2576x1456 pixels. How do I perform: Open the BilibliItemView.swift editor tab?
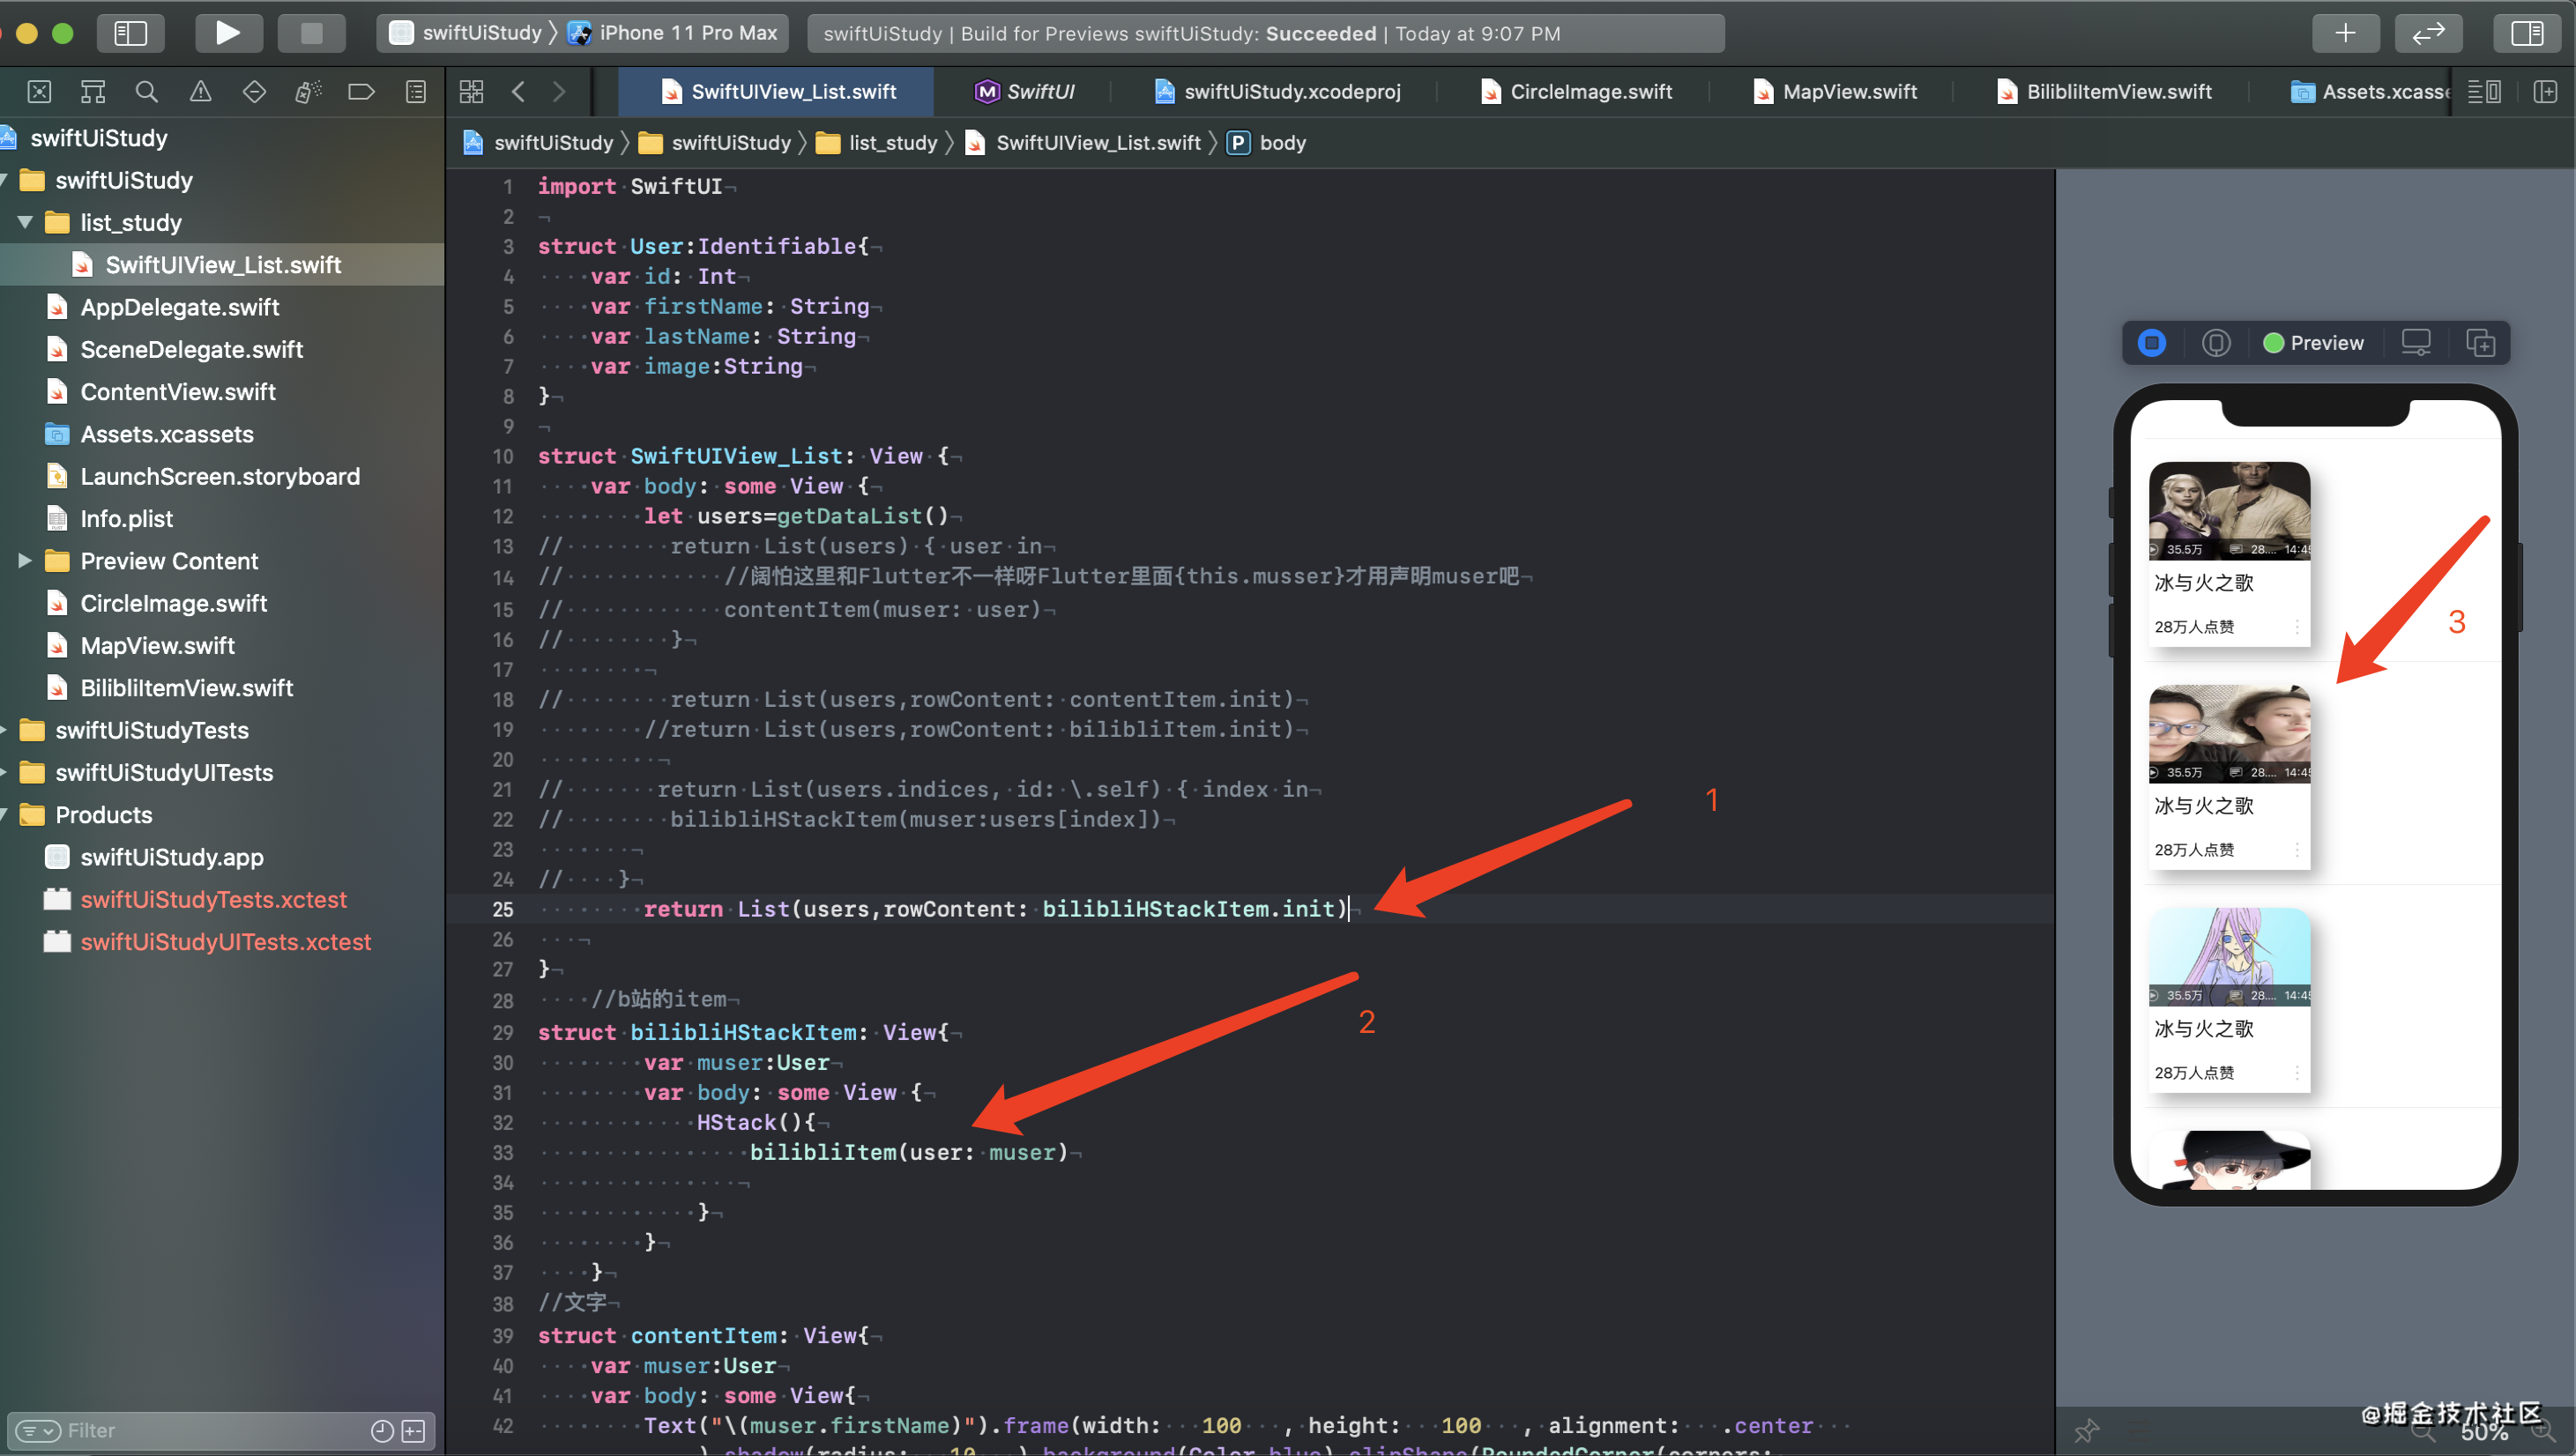pos(2104,92)
